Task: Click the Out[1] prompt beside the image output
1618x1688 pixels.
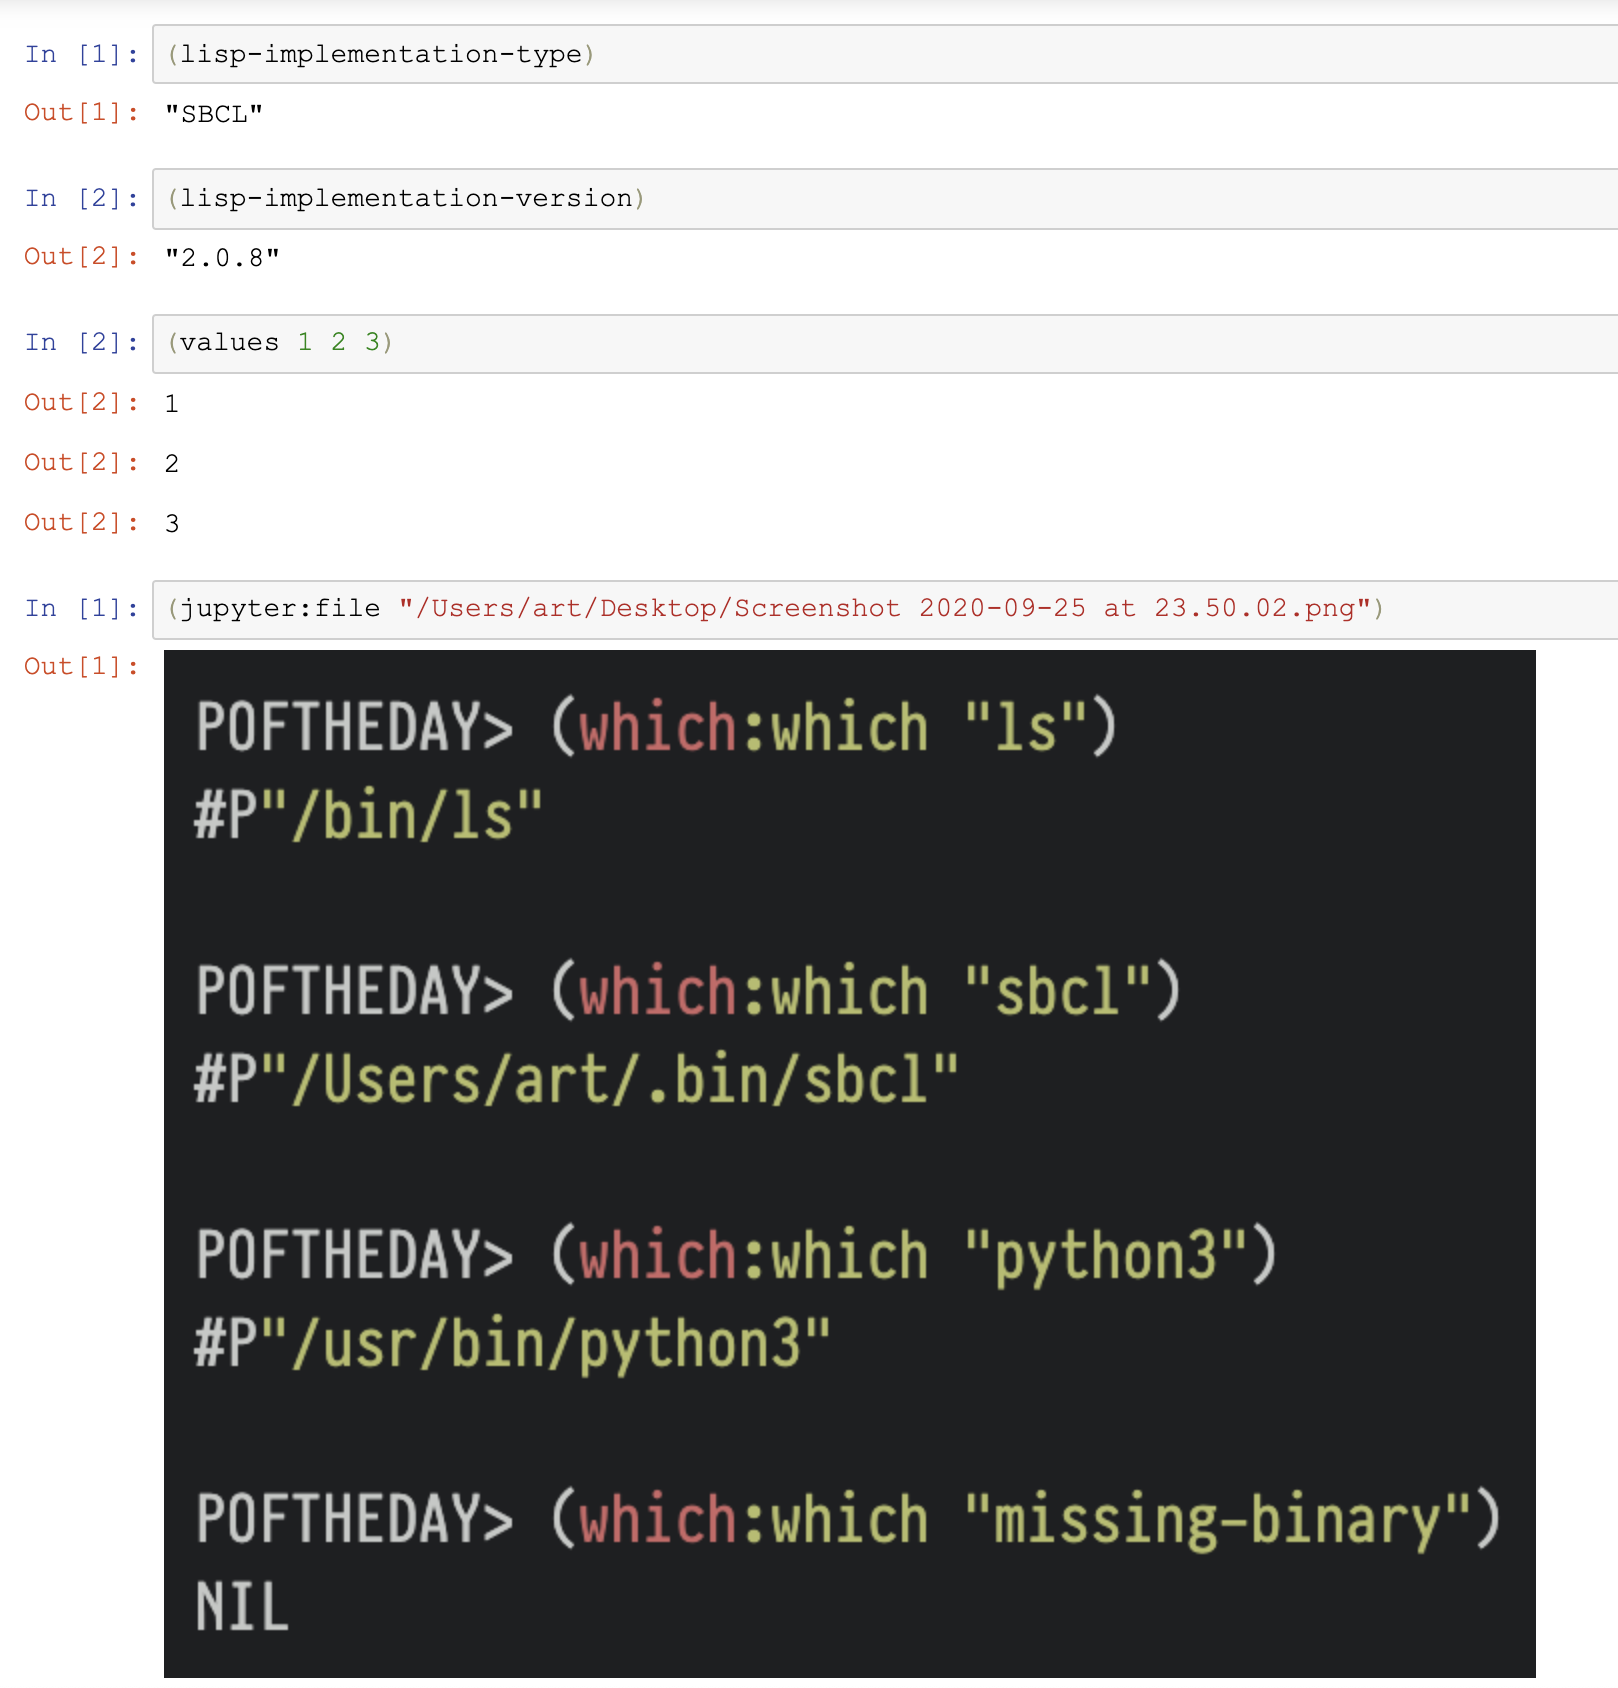Action: pos(82,666)
